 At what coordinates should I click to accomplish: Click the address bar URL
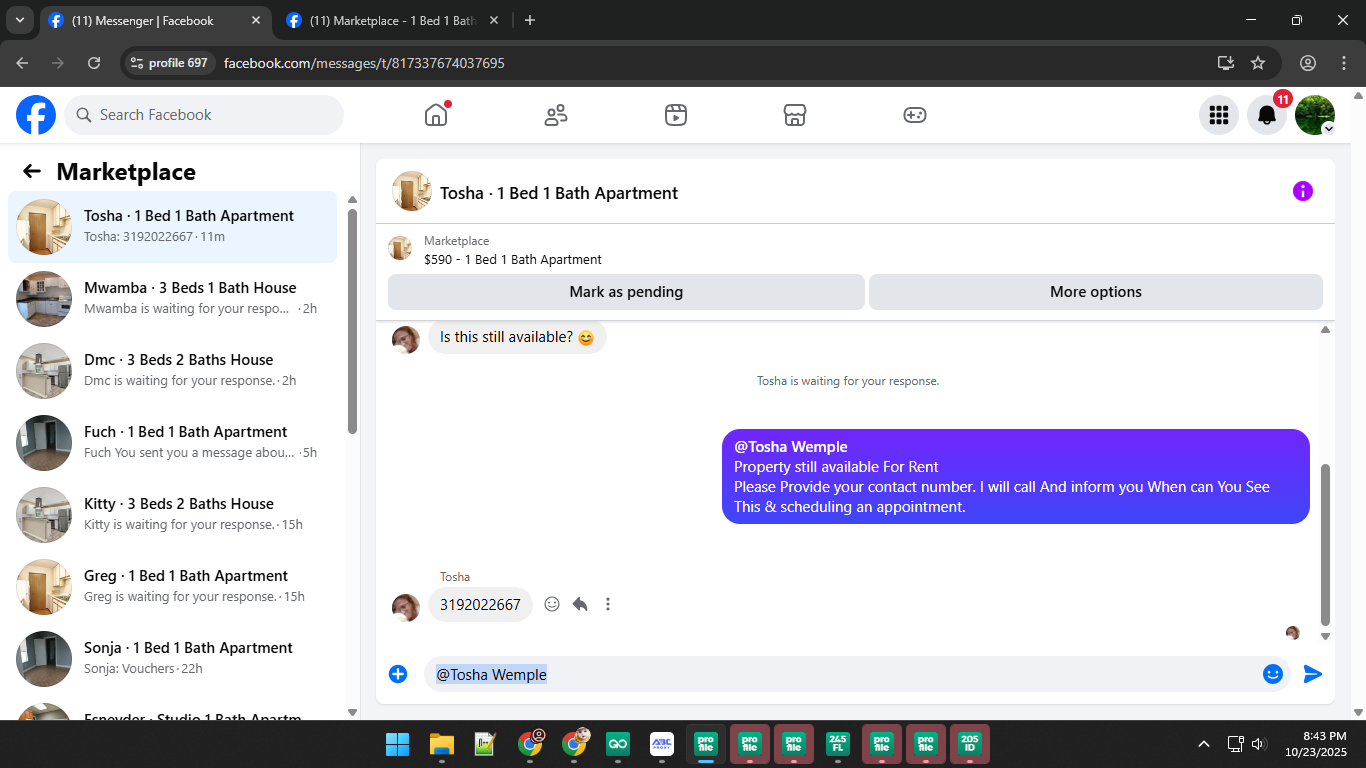[364, 63]
